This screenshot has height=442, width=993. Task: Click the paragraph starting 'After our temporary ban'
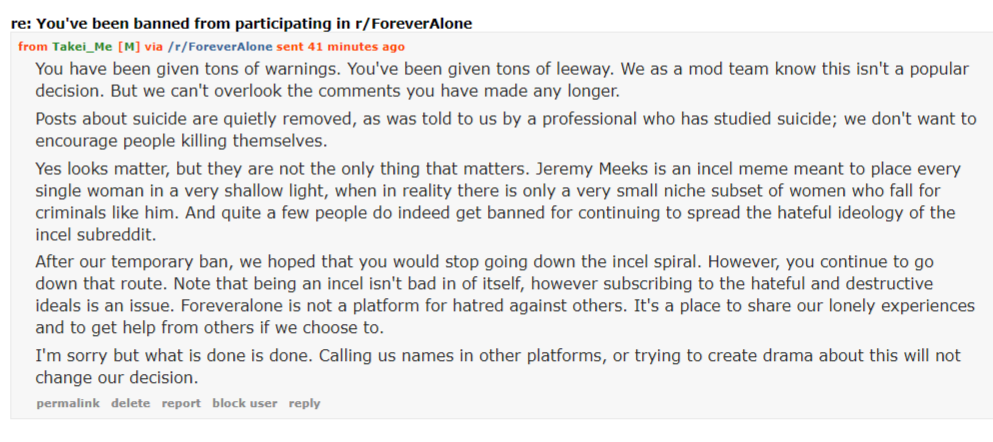coord(505,294)
